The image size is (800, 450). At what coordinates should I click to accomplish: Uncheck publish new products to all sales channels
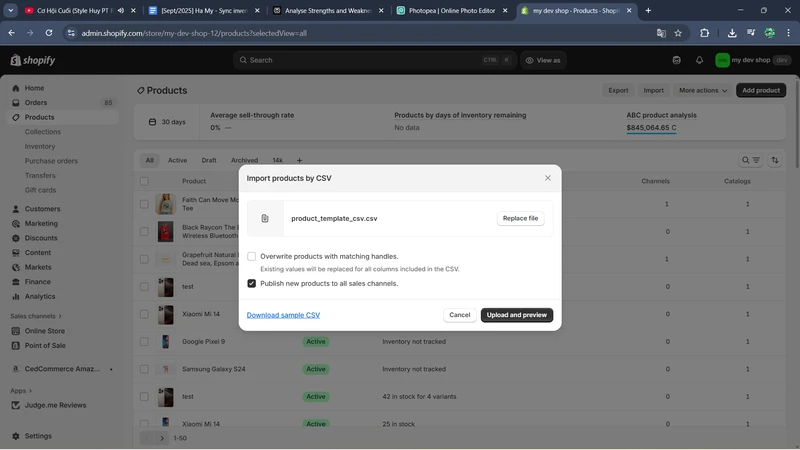[252, 284]
